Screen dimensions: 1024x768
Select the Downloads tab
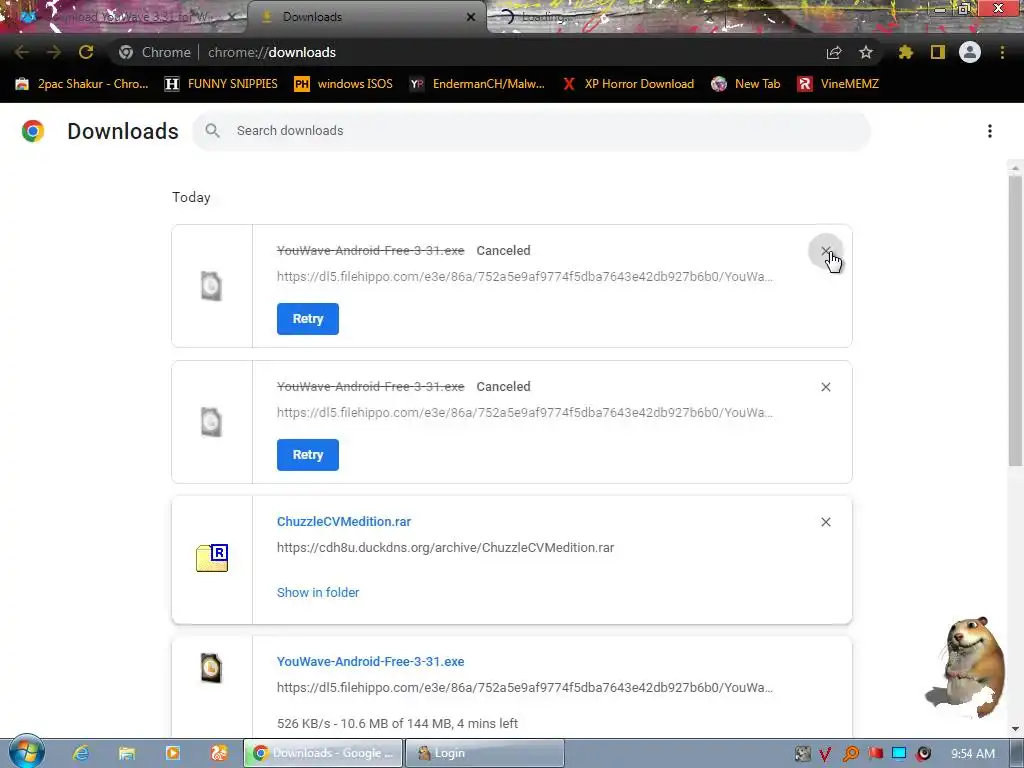(366, 17)
